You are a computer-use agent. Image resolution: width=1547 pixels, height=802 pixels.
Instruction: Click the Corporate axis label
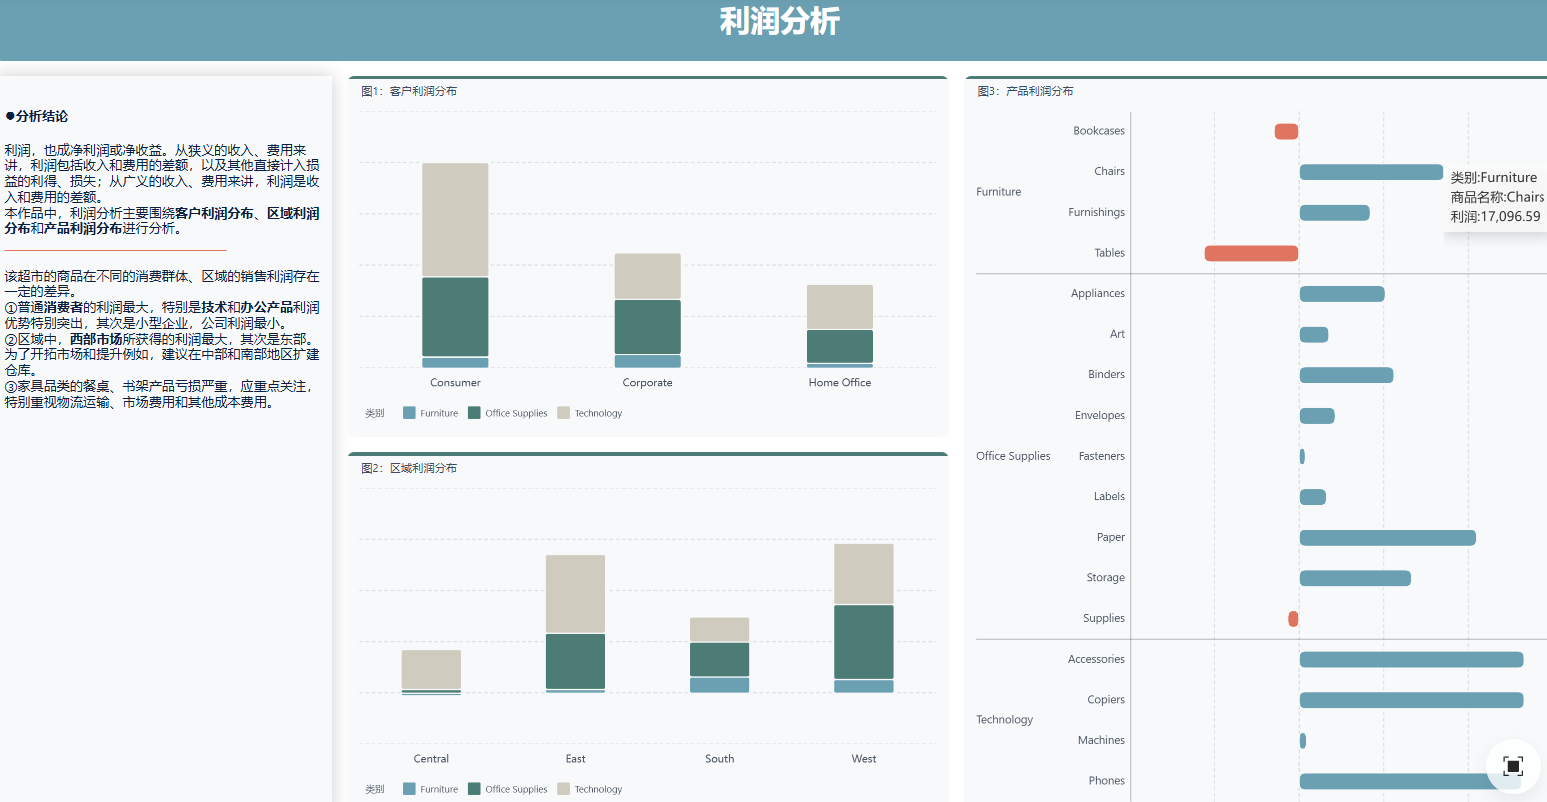(647, 383)
